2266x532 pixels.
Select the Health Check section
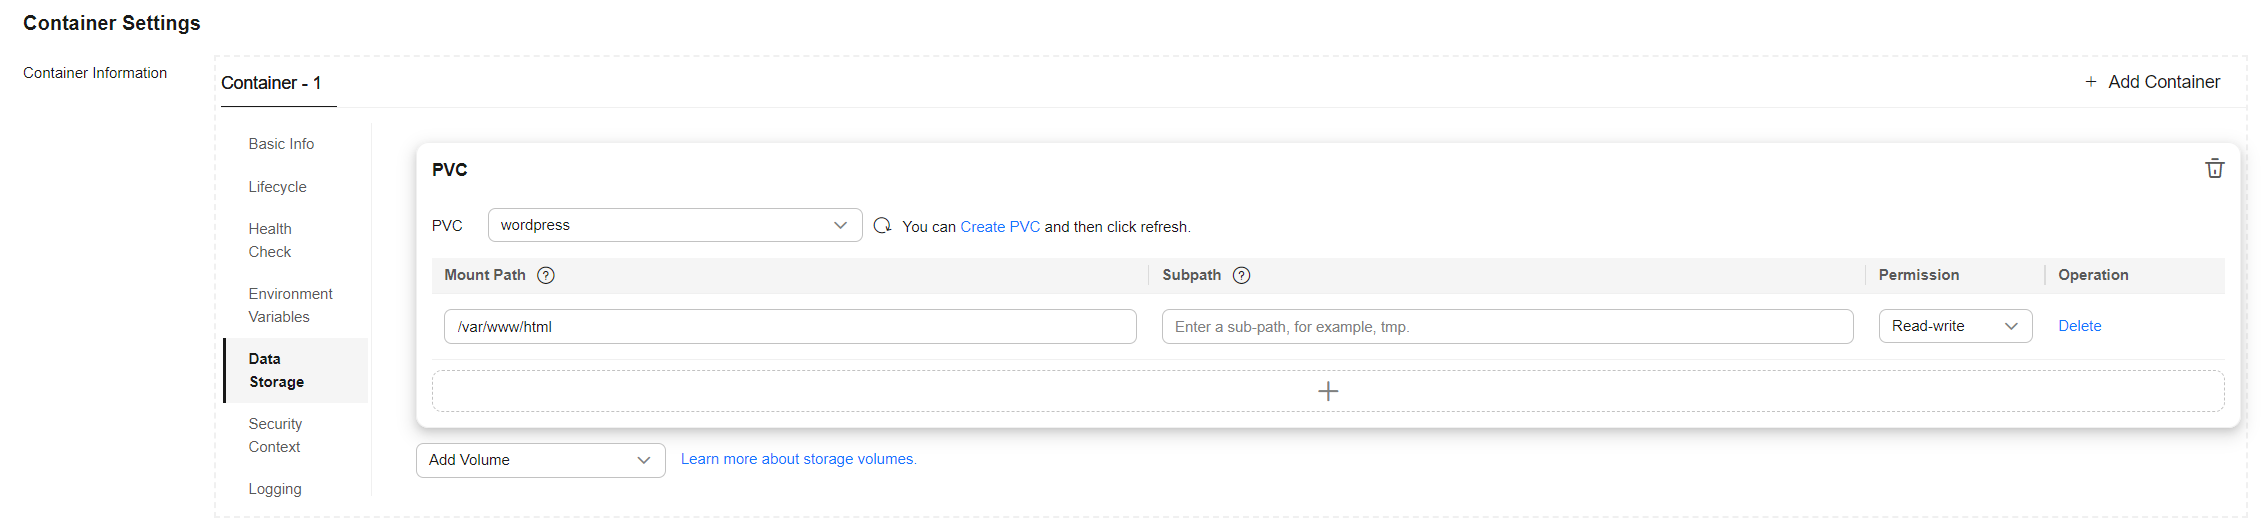270,240
